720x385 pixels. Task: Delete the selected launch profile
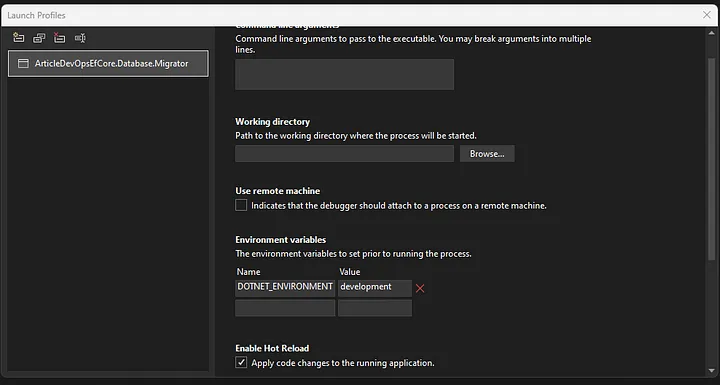pyautogui.click(x=59, y=38)
